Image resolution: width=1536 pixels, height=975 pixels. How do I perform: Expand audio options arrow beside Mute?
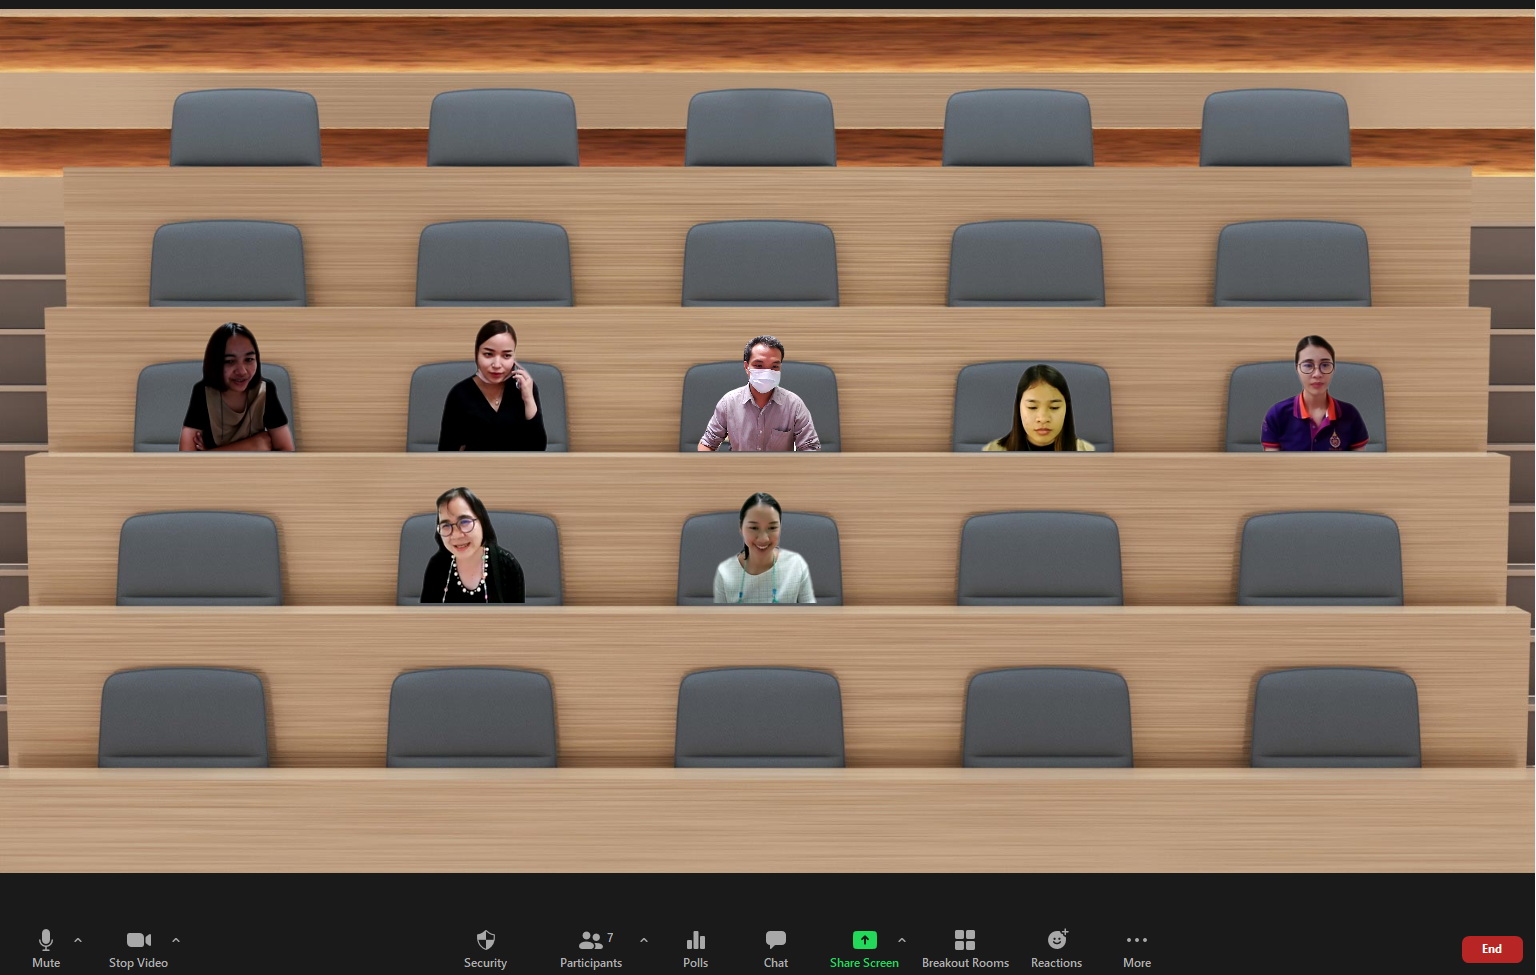(78, 940)
